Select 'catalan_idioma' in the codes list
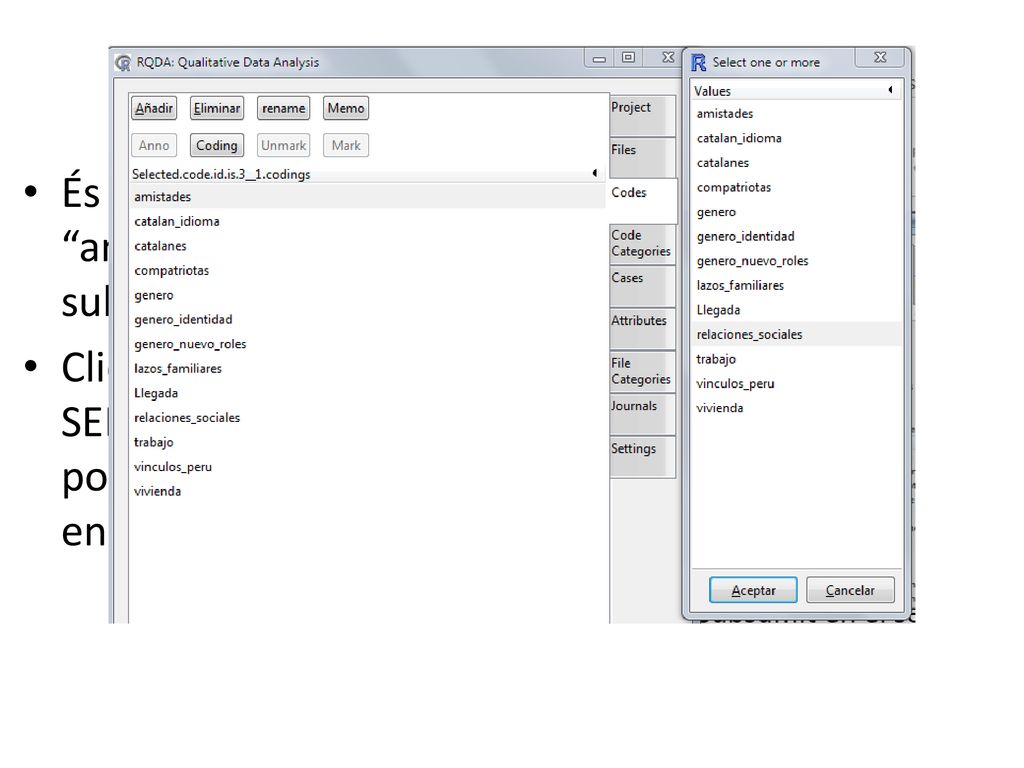The height and width of the screenshot is (768, 1024). coord(368,221)
